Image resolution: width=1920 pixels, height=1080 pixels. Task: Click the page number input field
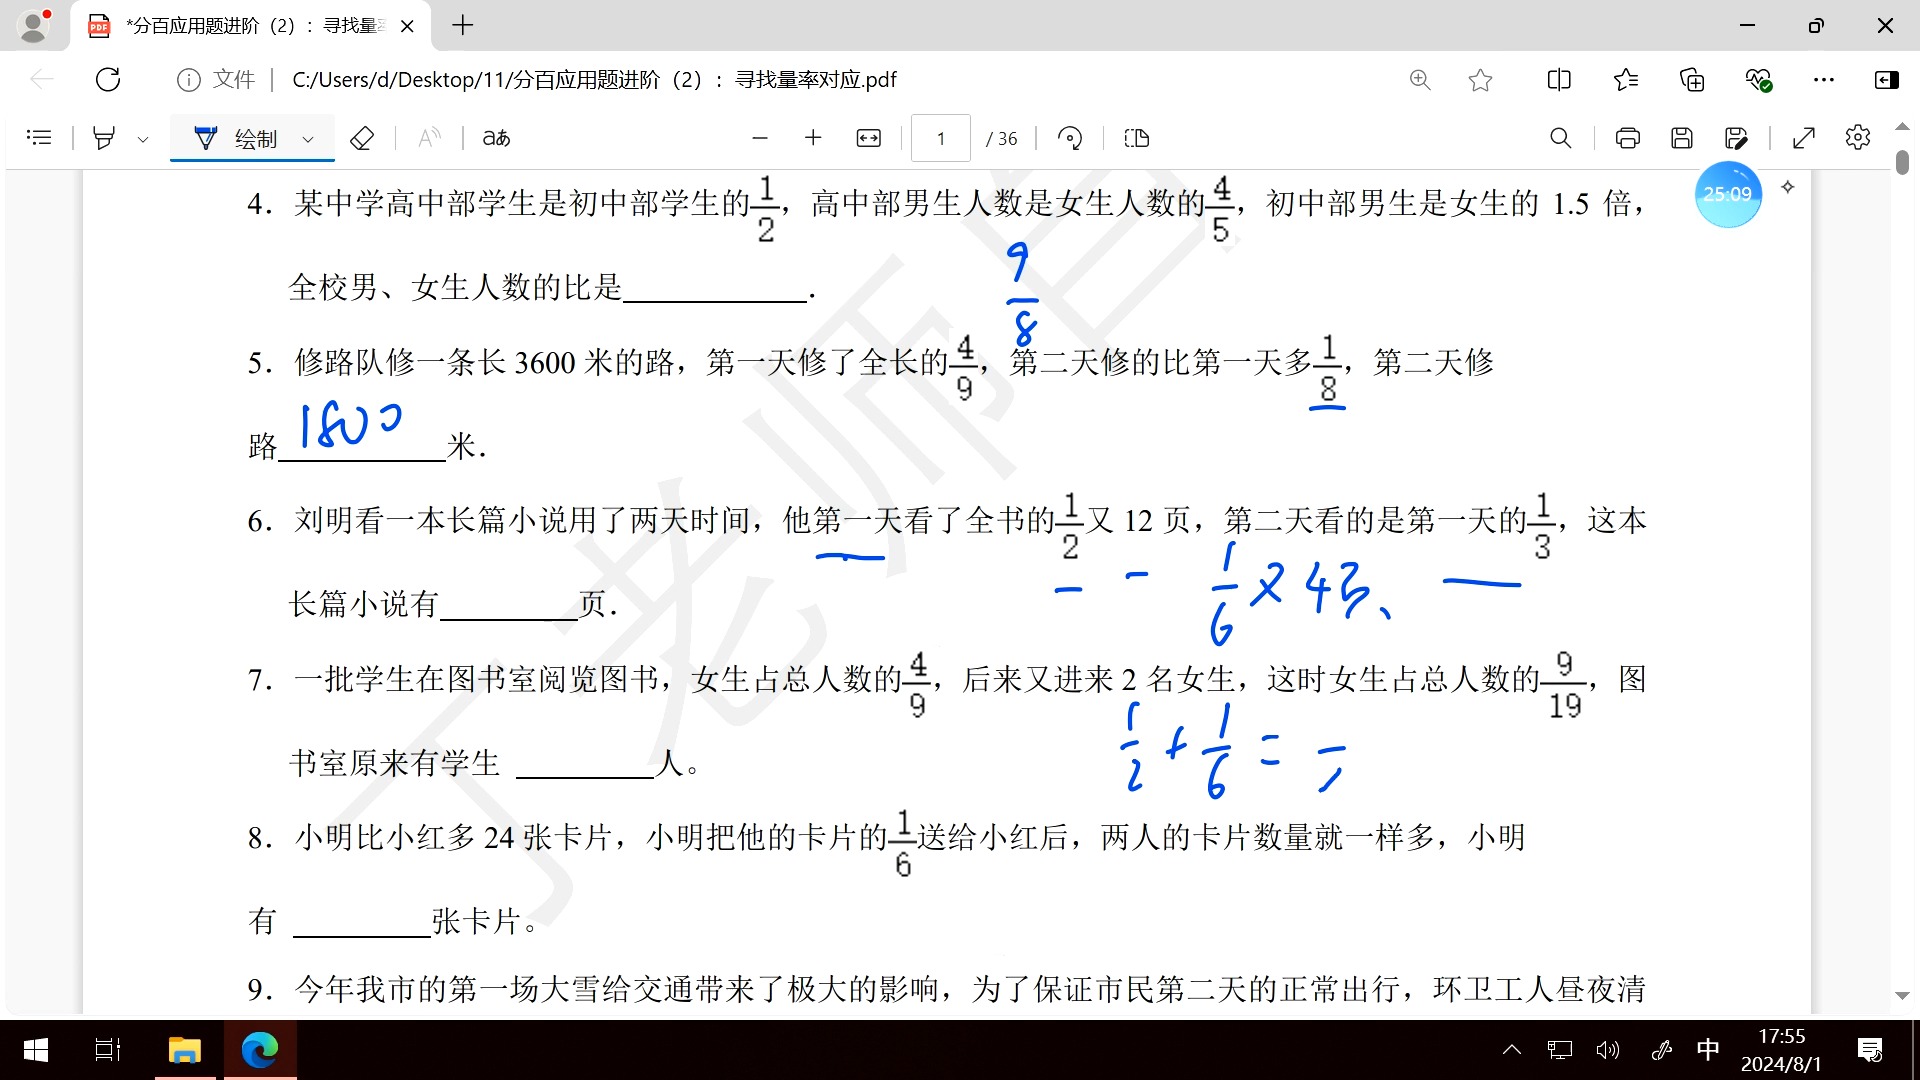(941, 138)
